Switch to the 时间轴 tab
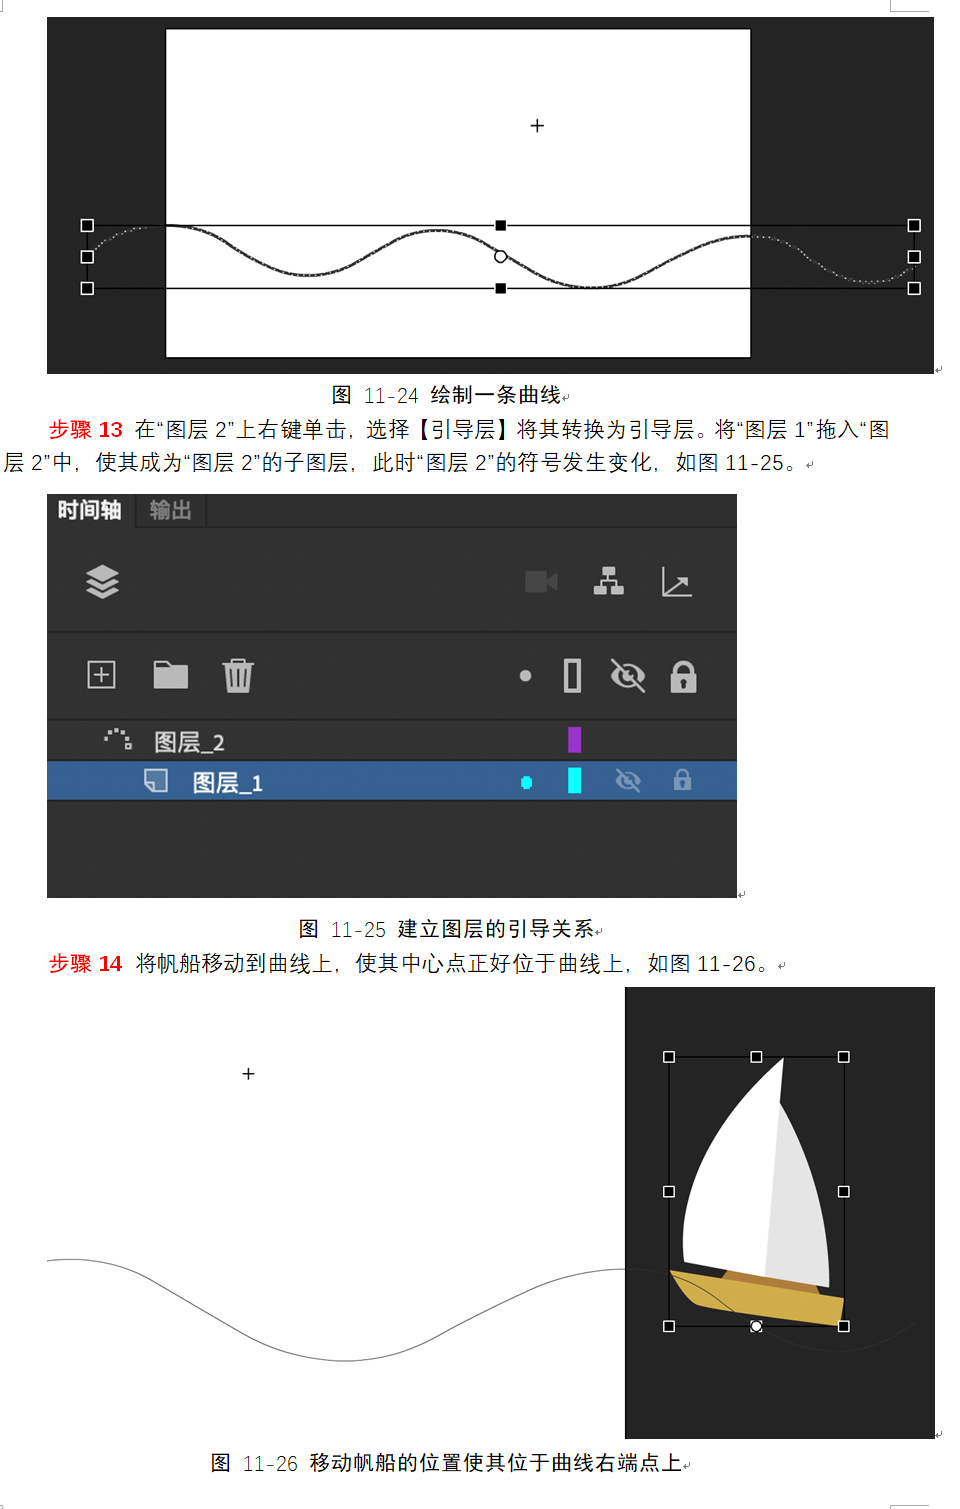The width and height of the screenshot is (960, 1509). [x=89, y=510]
